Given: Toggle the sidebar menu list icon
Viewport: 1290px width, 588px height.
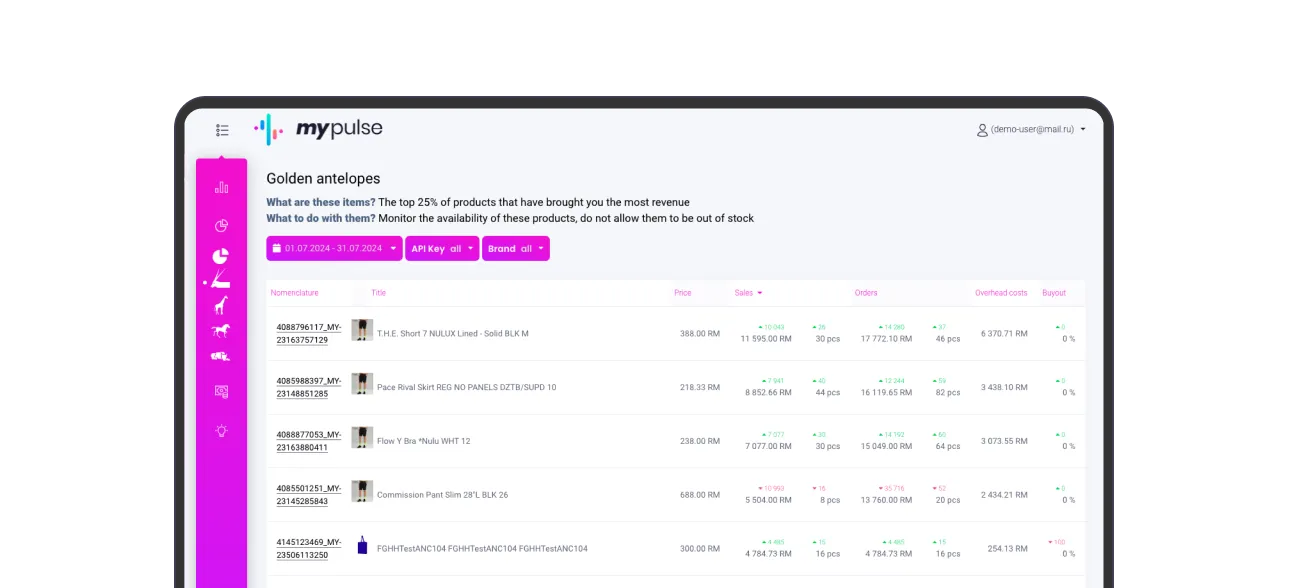Looking at the screenshot, I should pos(222,130).
